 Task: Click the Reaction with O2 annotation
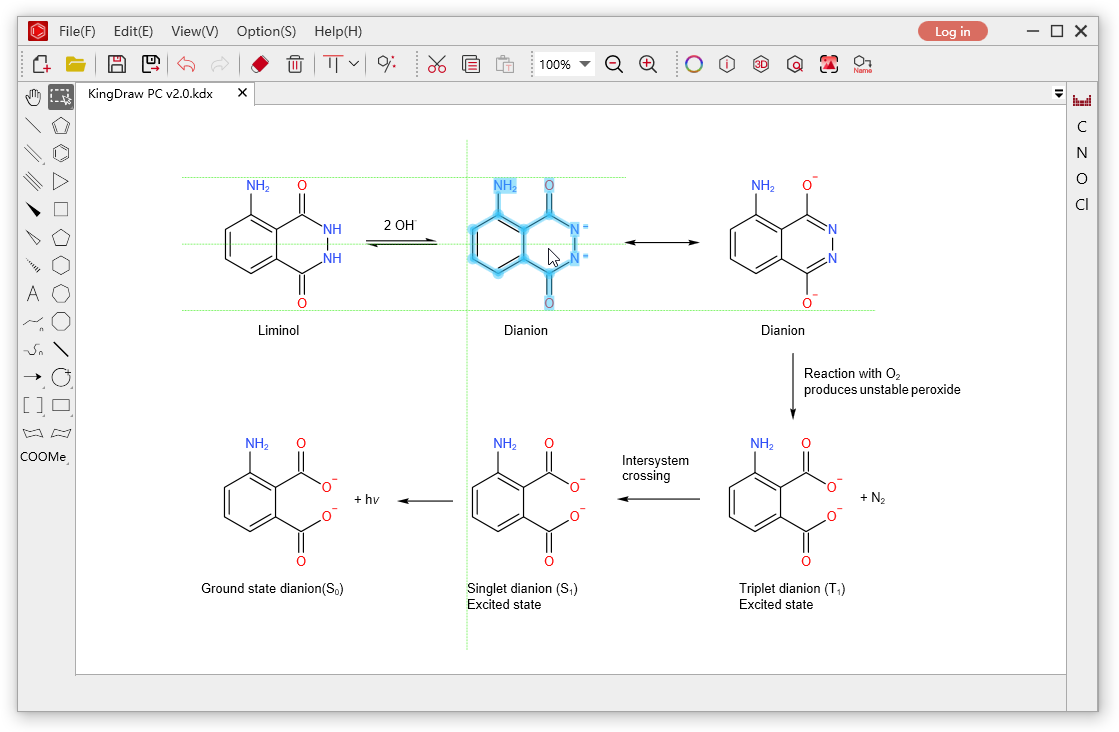882,382
